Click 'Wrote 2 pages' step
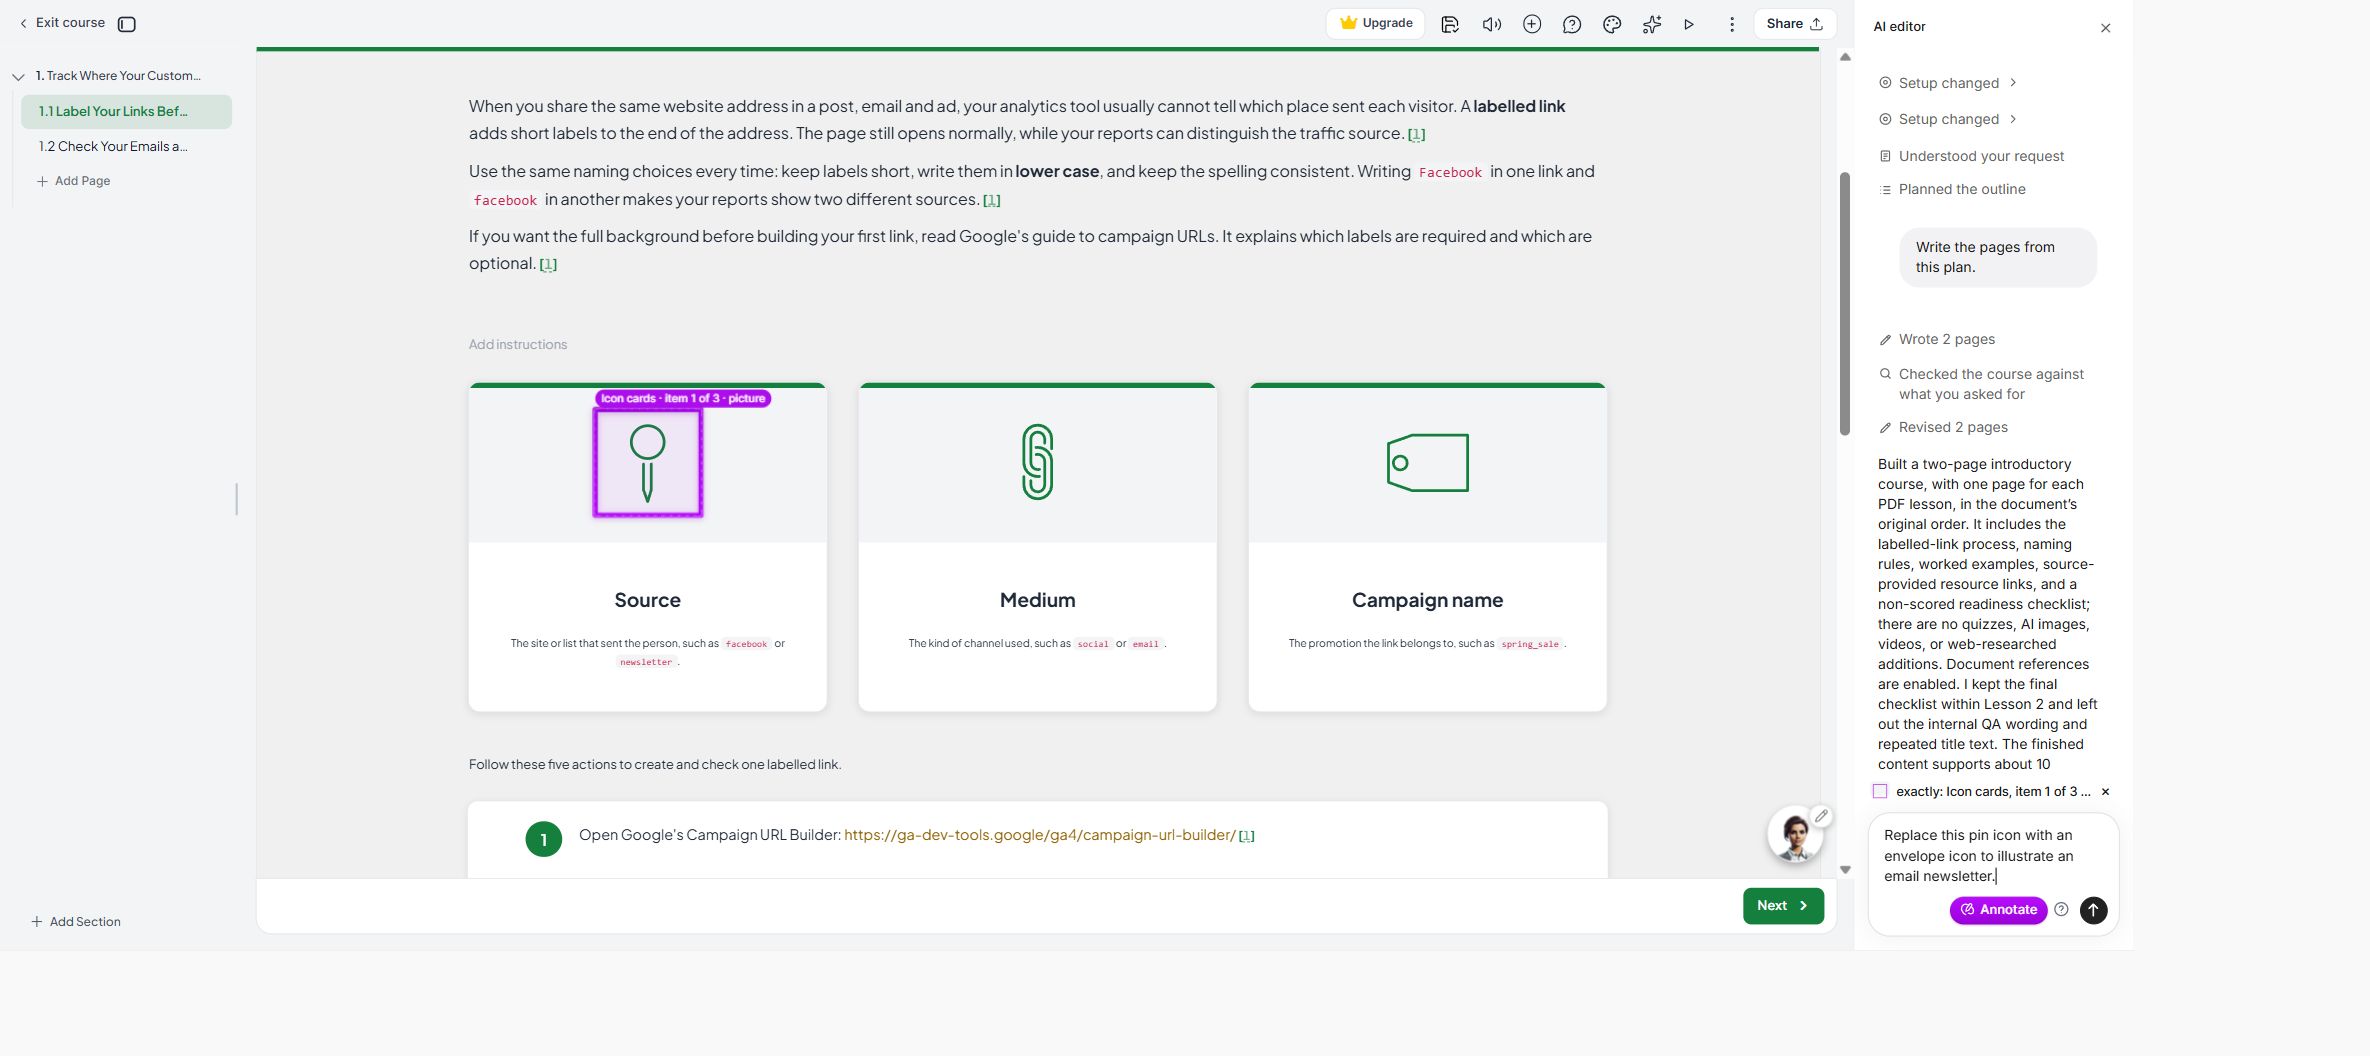The width and height of the screenshot is (2370, 1056). [1937, 339]
